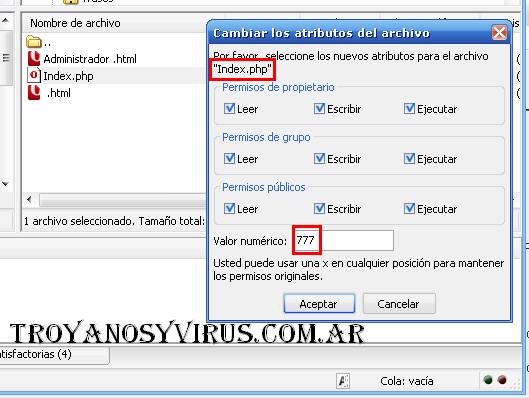Select the .html file name in list
This screenshot has height=398, width=529.
click(59, 93)
